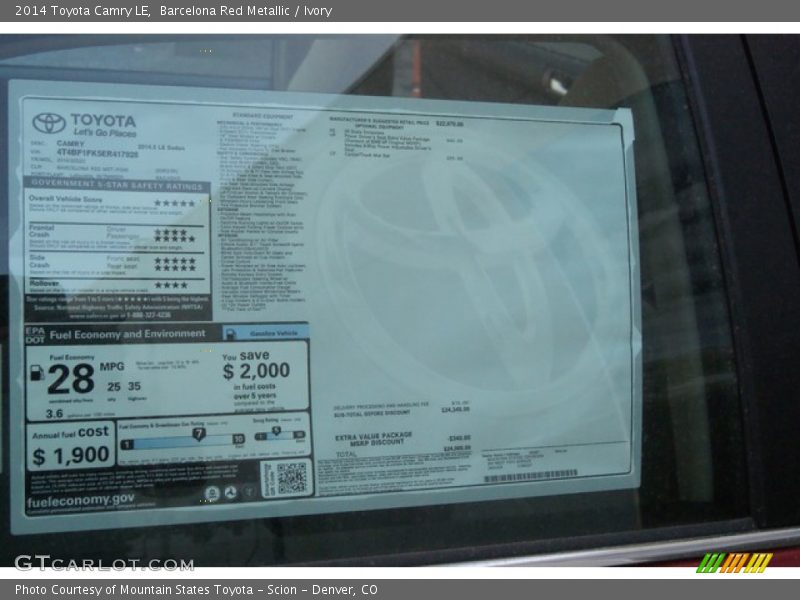The height and width of the screenshot is (600, 800).
Task: Click the CAMRY model name
Action: click(x=70, y=143)
